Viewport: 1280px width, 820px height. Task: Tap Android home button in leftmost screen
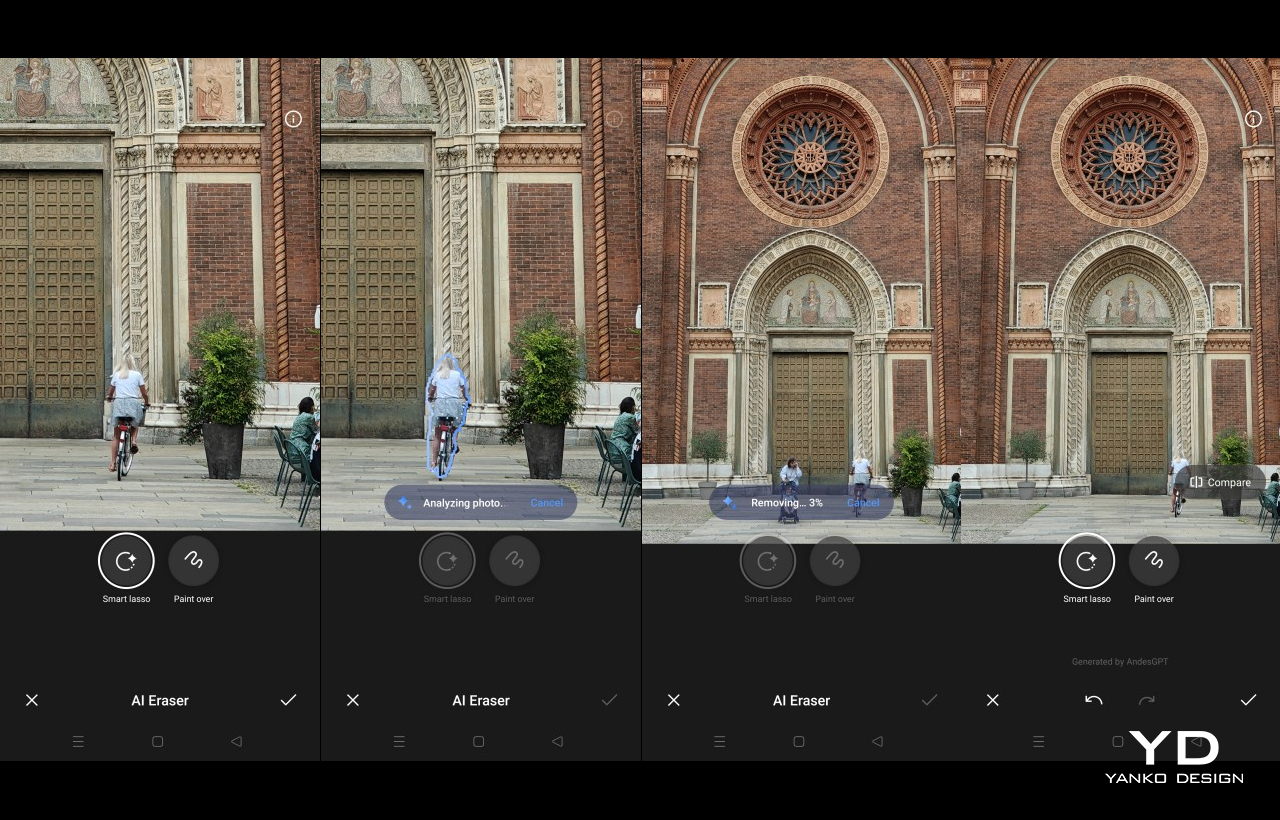coord(157,742)
